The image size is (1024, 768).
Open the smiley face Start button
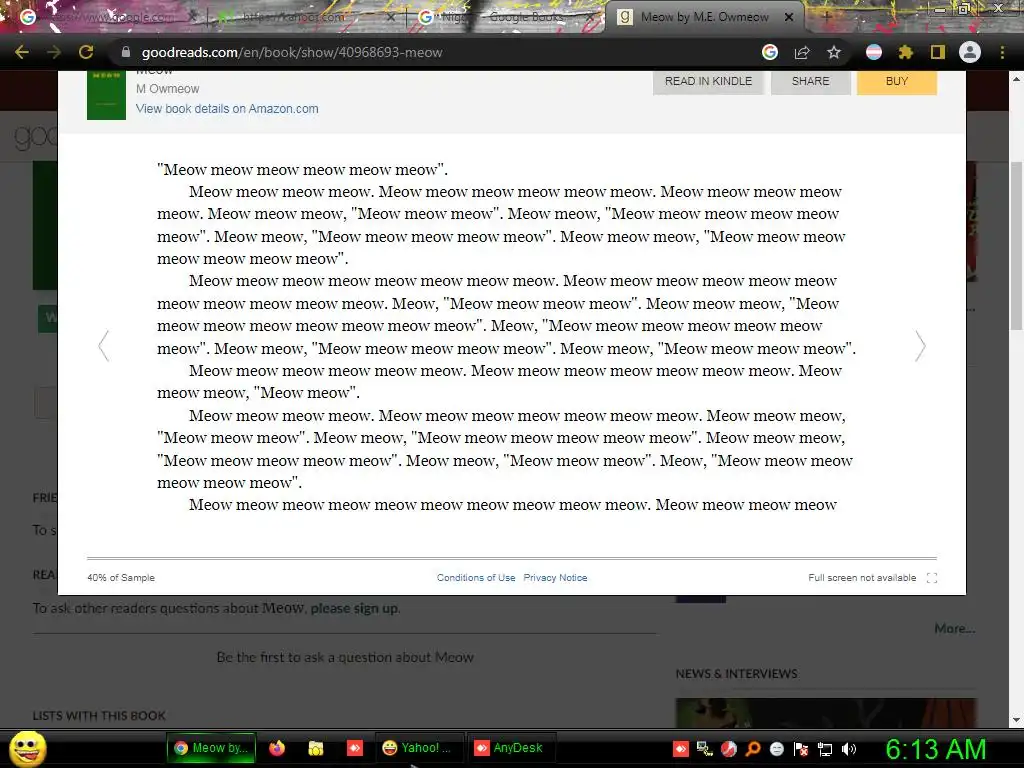tap(27, 748)
